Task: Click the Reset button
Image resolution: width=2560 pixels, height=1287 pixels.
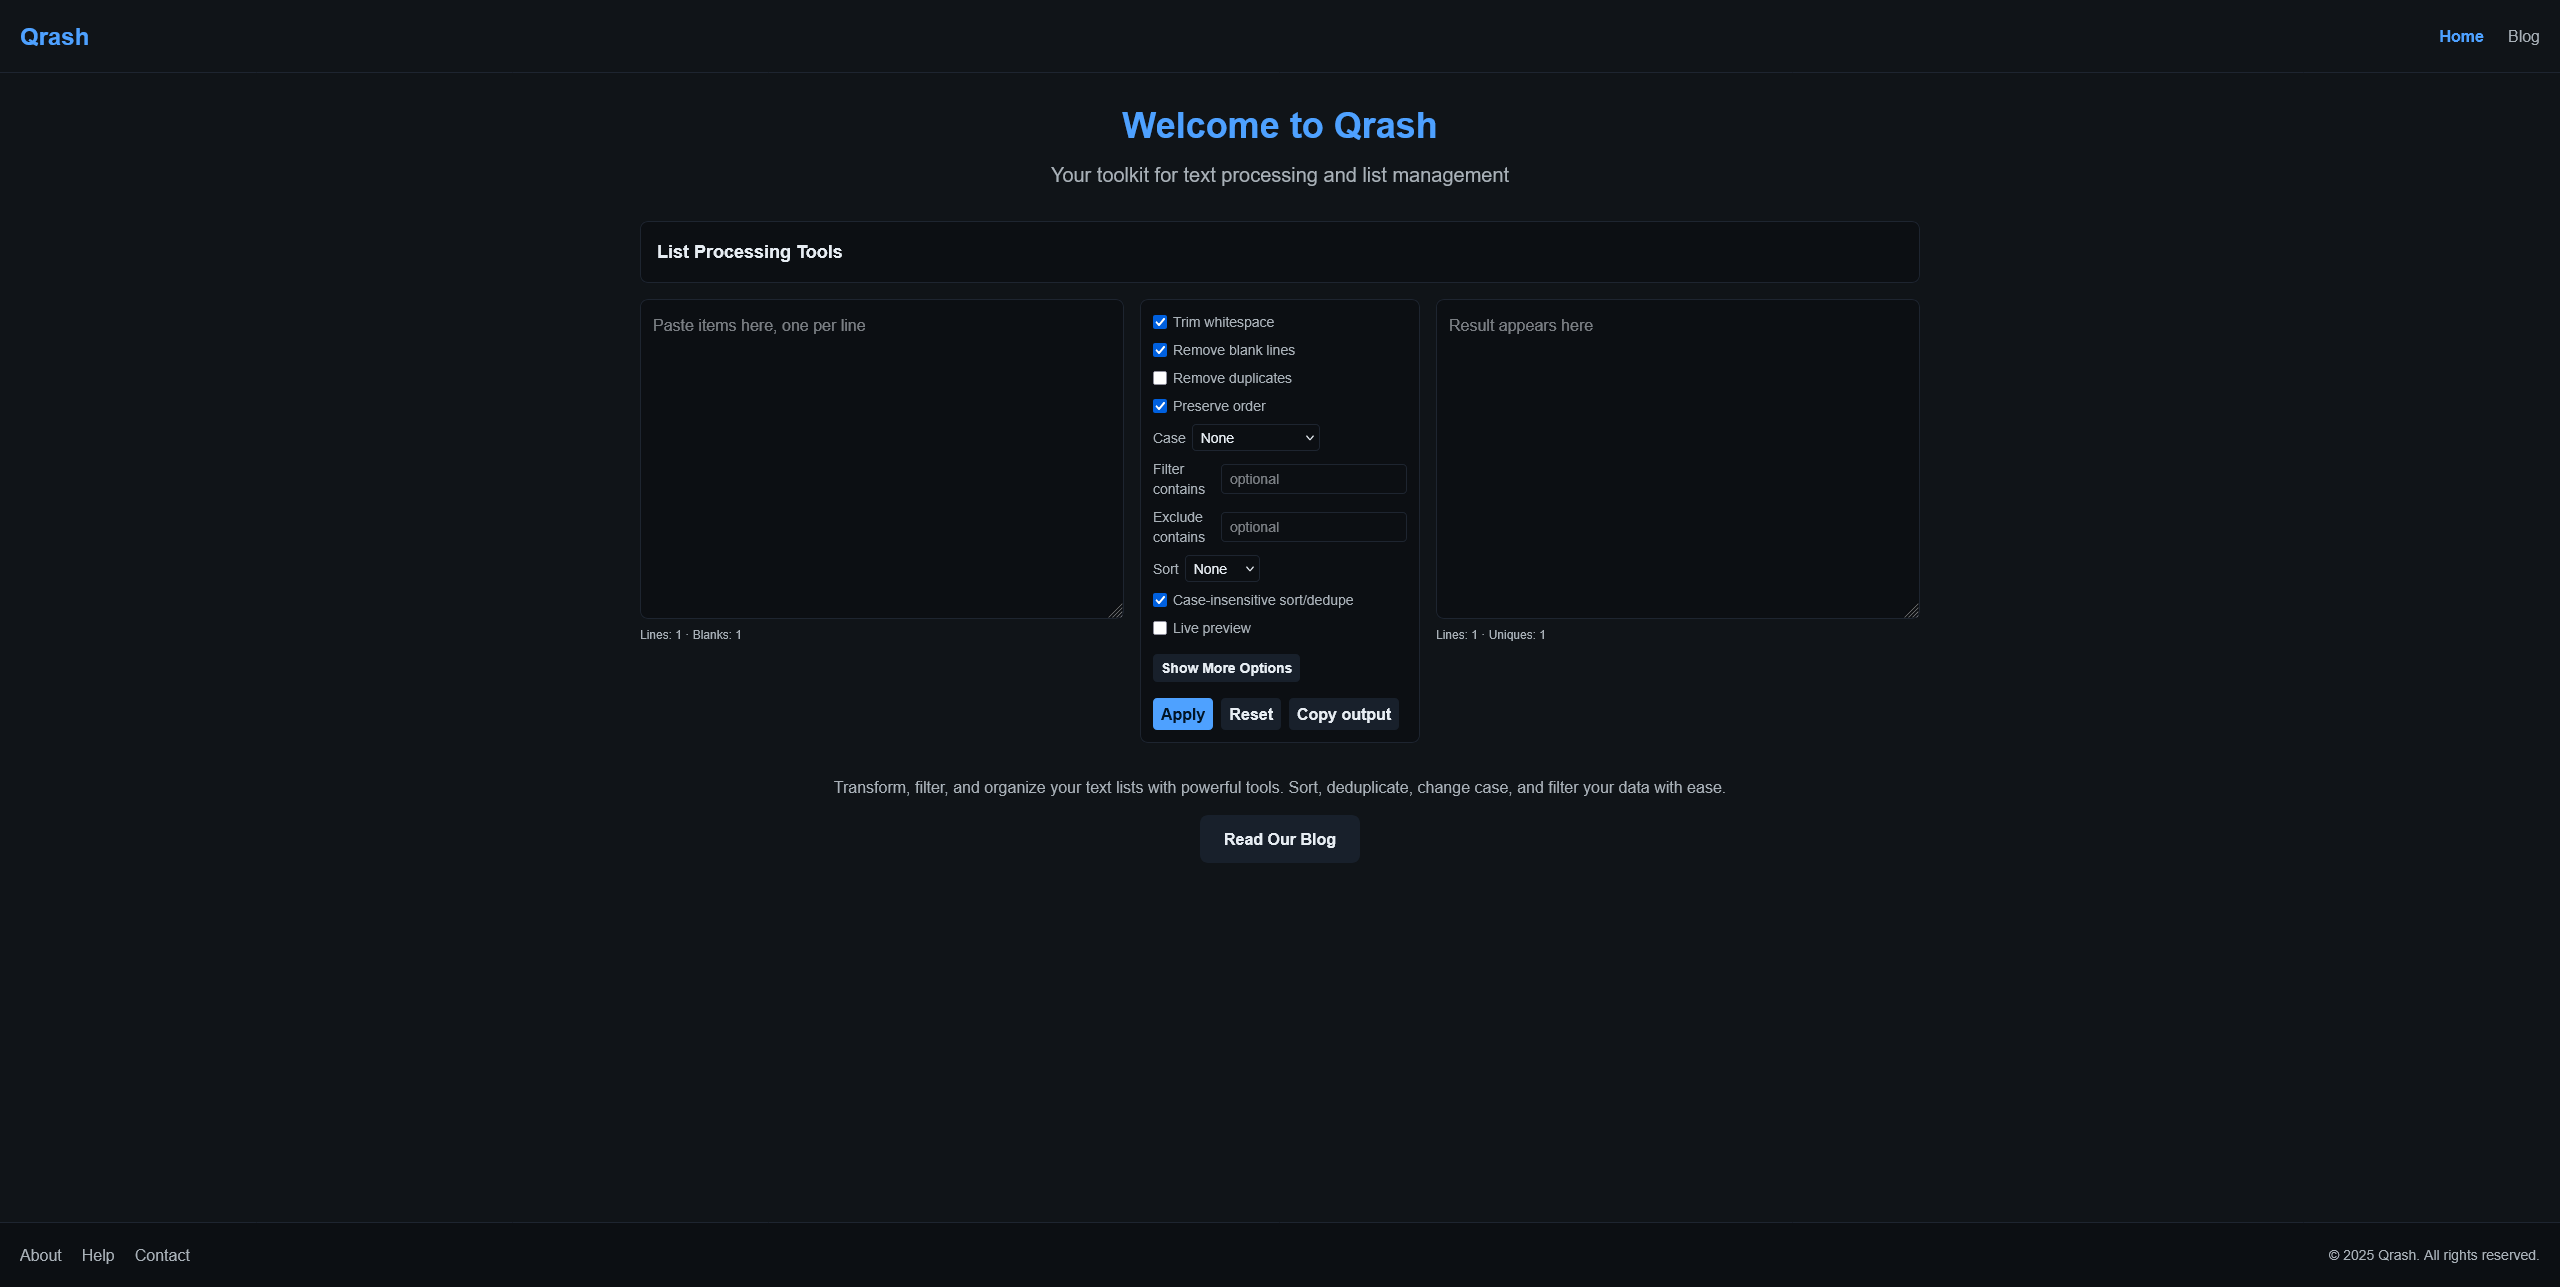Action: [1250, 714]
